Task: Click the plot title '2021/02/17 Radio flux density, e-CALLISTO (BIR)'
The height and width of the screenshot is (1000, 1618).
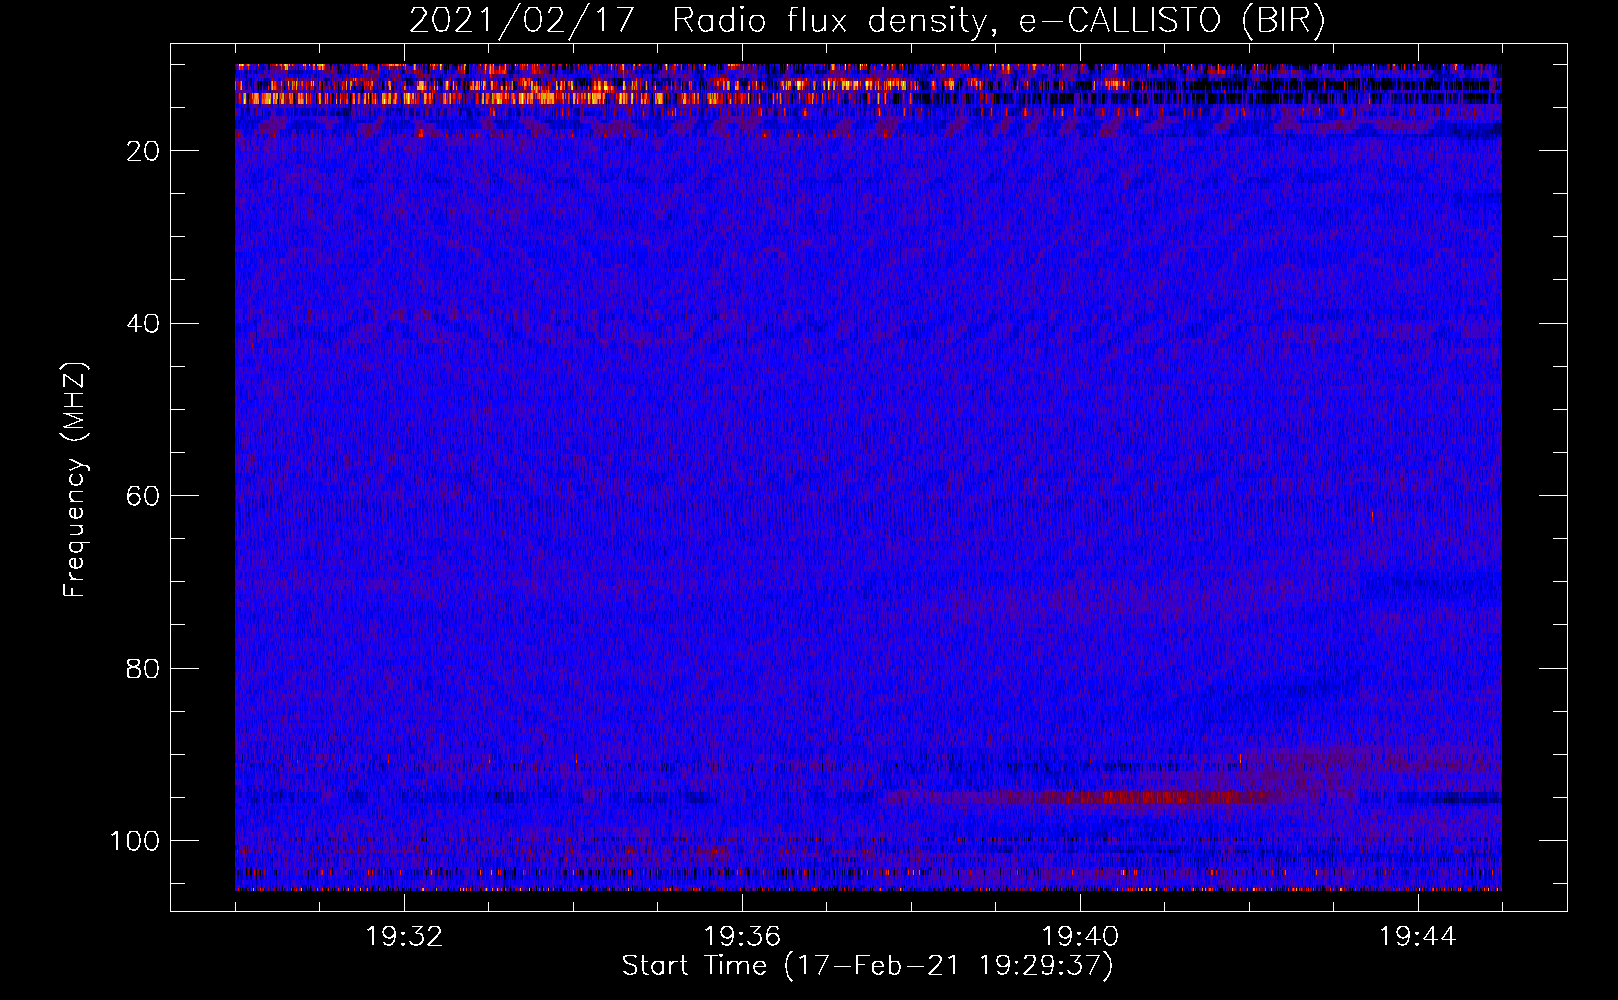Action: (x=867, y=21)
